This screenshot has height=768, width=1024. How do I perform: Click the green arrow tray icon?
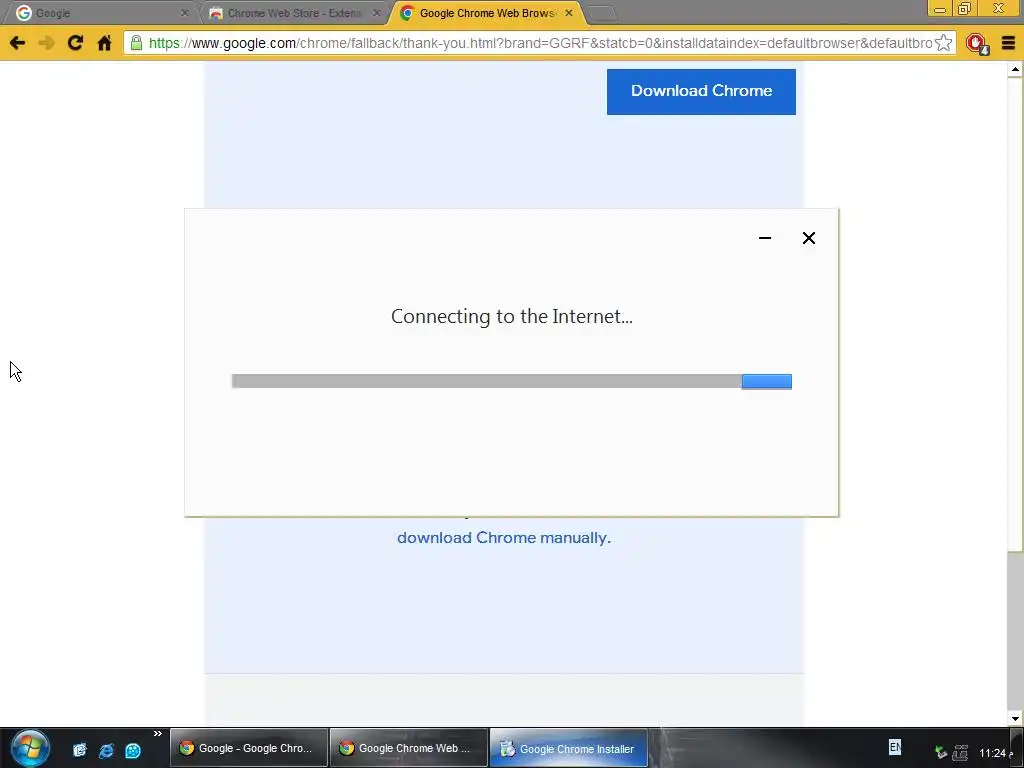pos(940,753)
